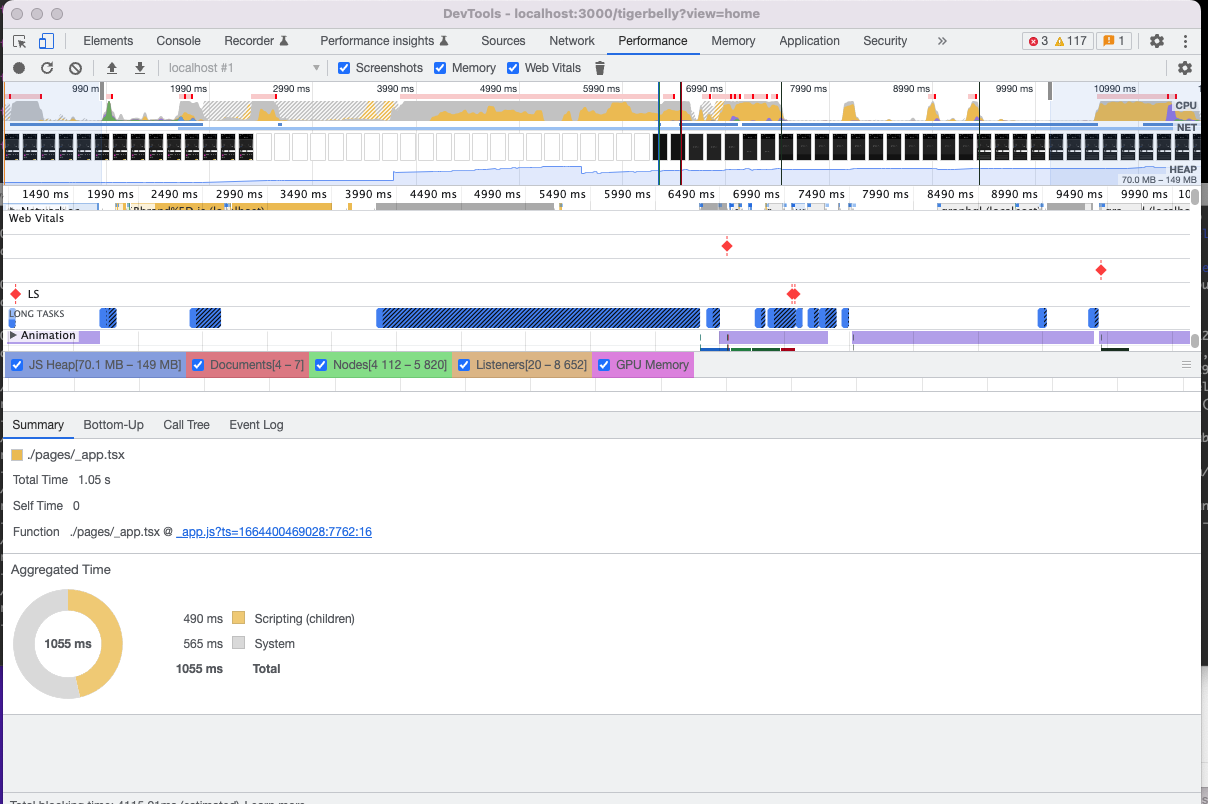Click the 565 ms system value

point(203,644)
